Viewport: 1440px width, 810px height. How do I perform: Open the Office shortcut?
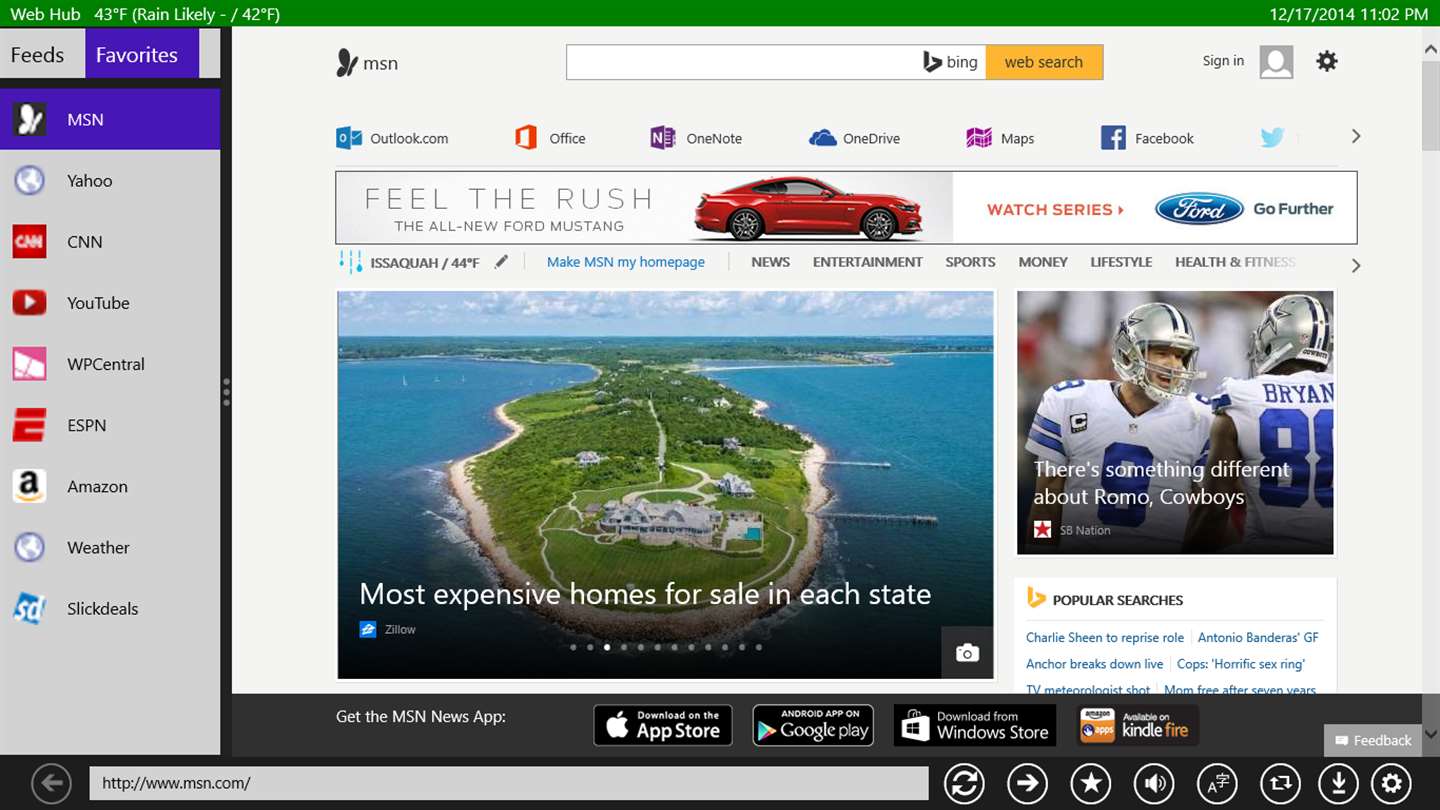pyautogui.click(x=550, y=138)
